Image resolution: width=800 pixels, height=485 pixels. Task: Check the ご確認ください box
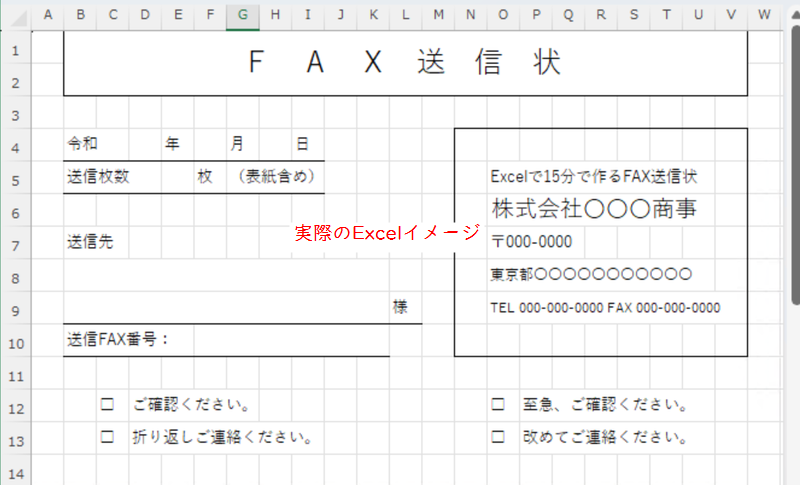coord(107,405)
